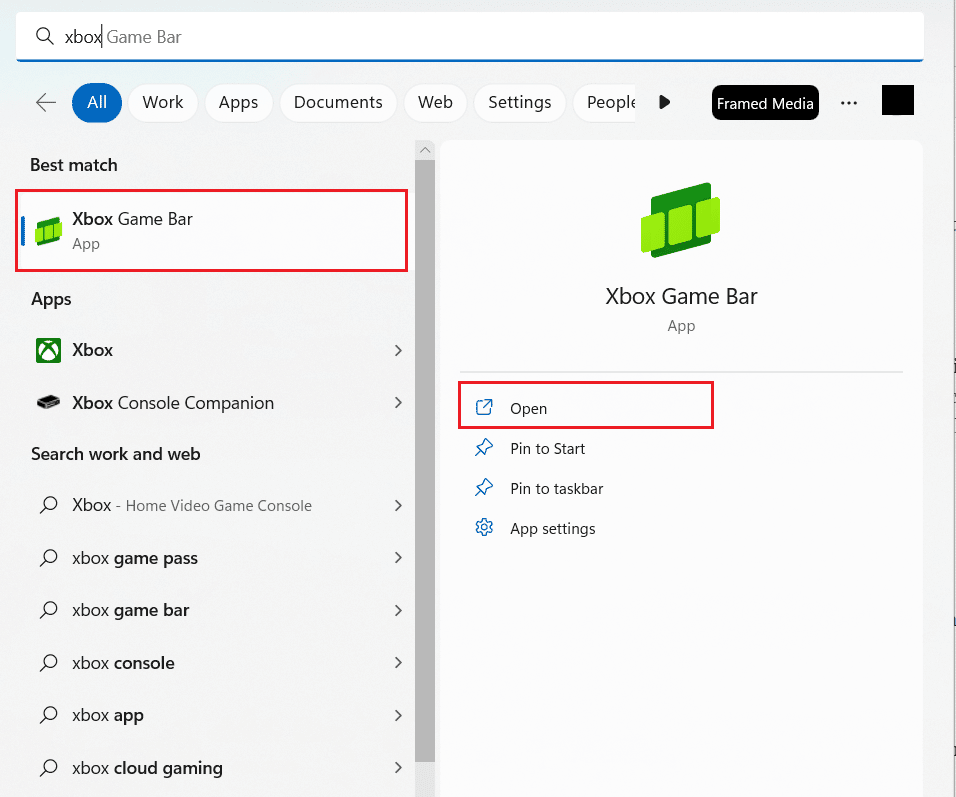Select the Xbox app icon in Apps list
Screen dimensions: 956x797
pyautogui.click(x=47, y=350)
